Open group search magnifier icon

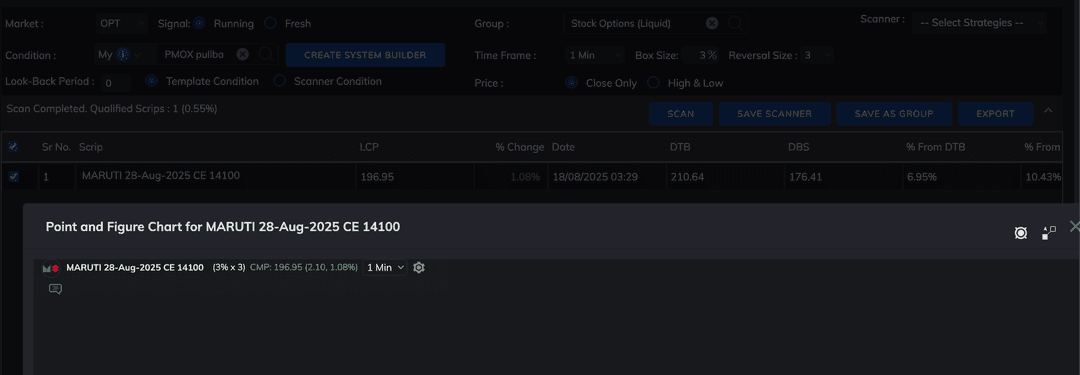pos(735,23)
